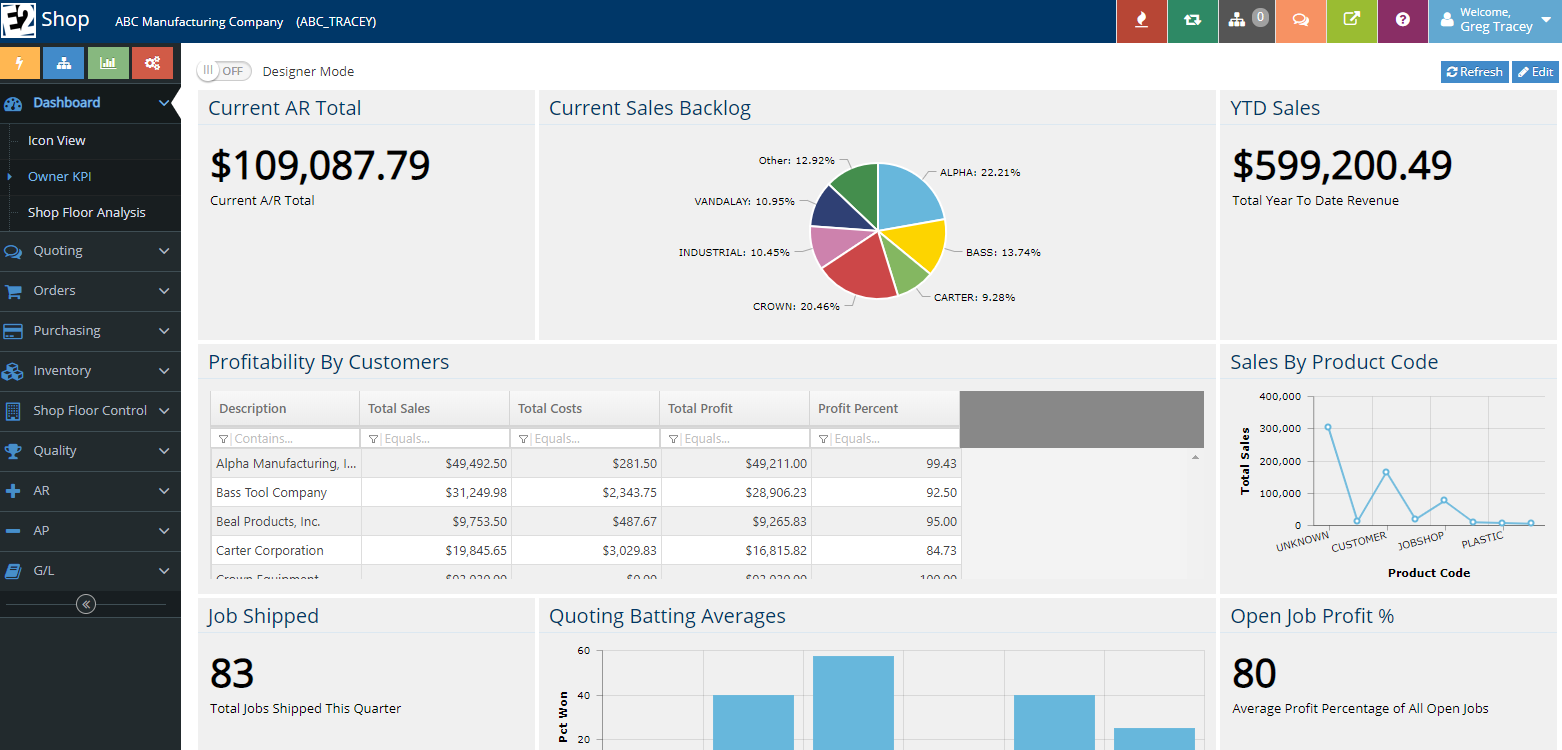Collapse the Dashboard menu
This screenshot has height=750, width=1562.
click(x=90, y=102)
